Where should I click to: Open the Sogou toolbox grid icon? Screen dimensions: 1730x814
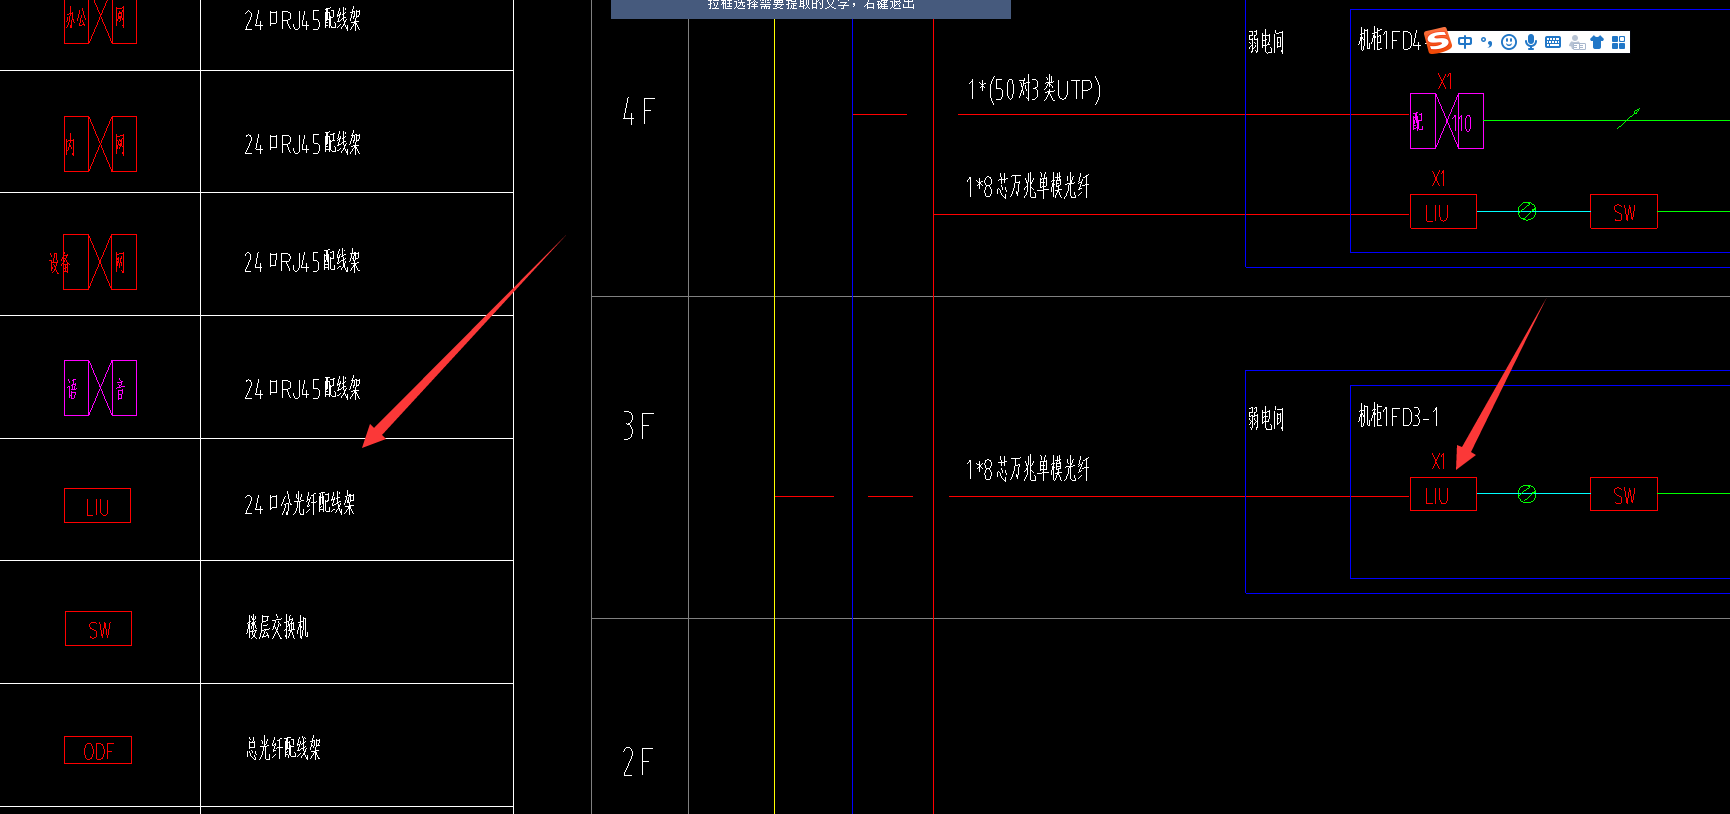pyautogui.click(x=1619, y=42)
